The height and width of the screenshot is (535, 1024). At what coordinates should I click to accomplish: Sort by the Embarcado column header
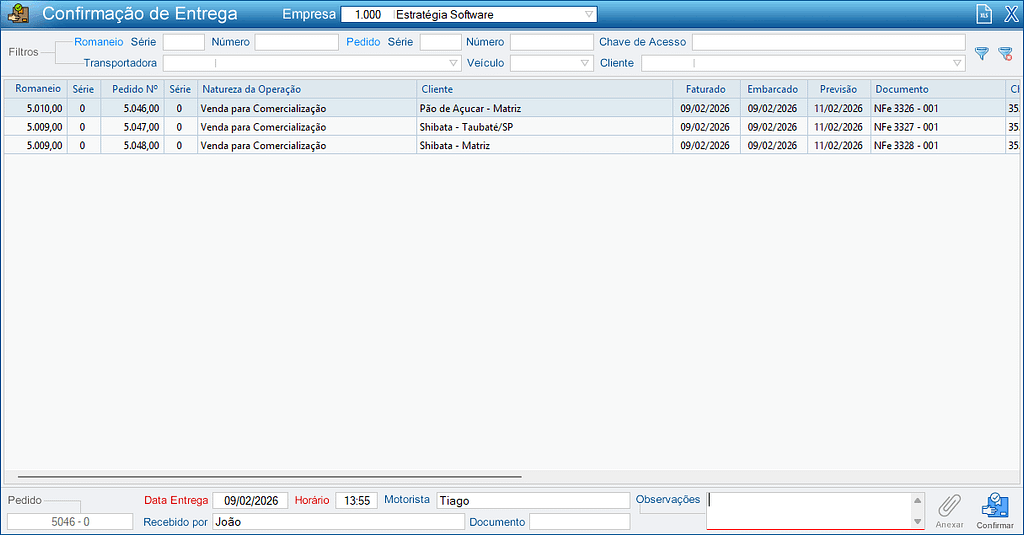click(x=773, y=89)
